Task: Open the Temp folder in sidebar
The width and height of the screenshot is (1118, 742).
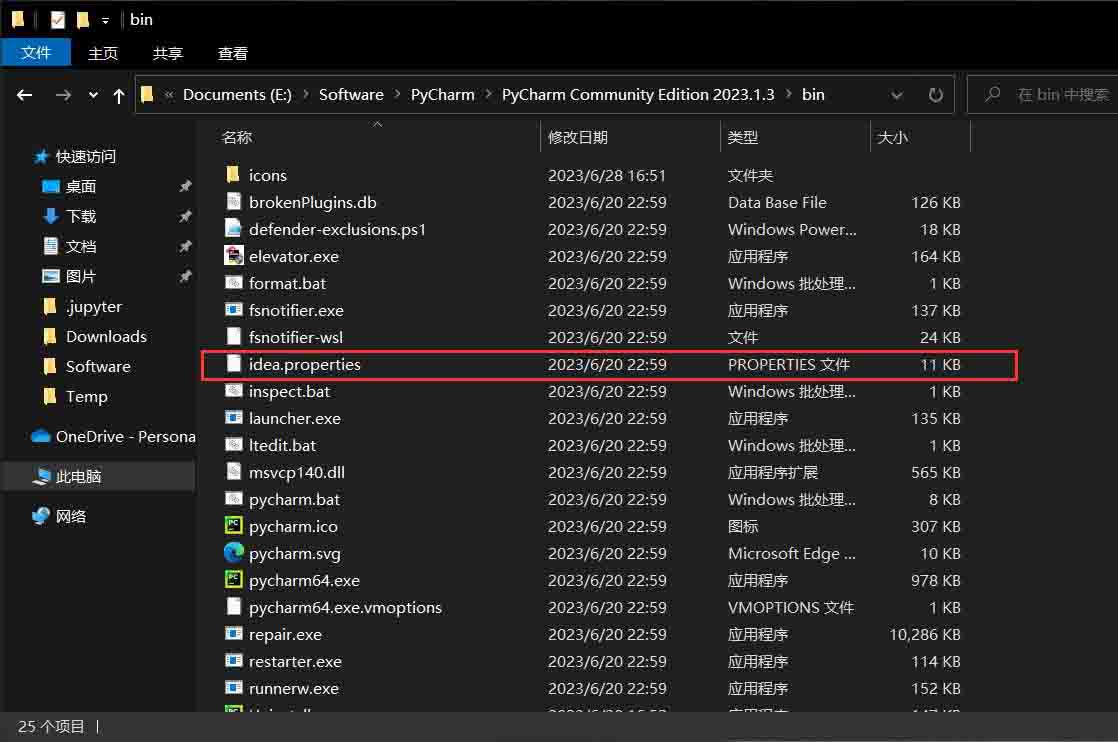Action: (x=75, y=396)
